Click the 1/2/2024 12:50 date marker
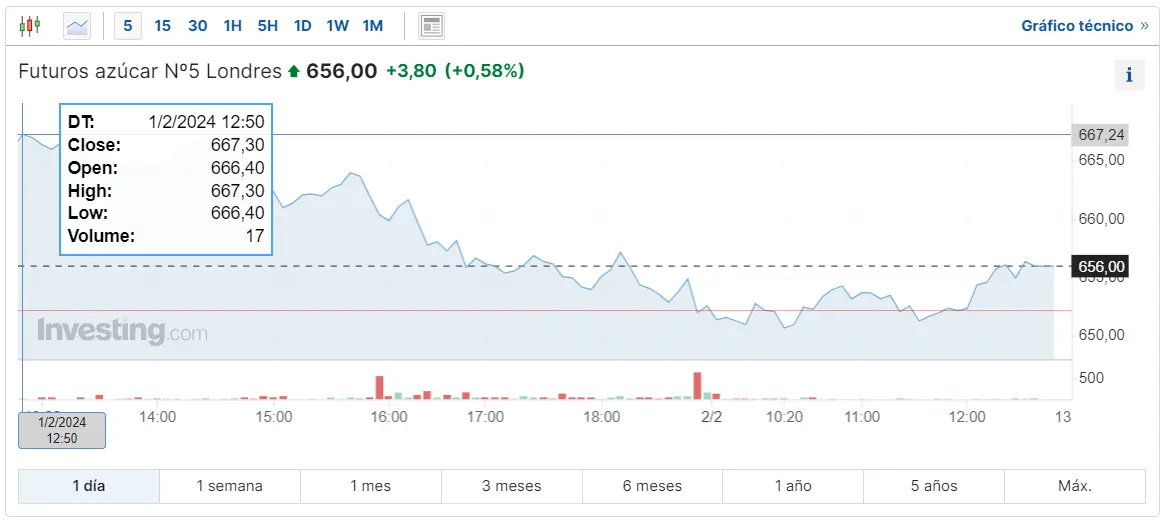Screen dimensions: 1166x526 tap(62, 430)
